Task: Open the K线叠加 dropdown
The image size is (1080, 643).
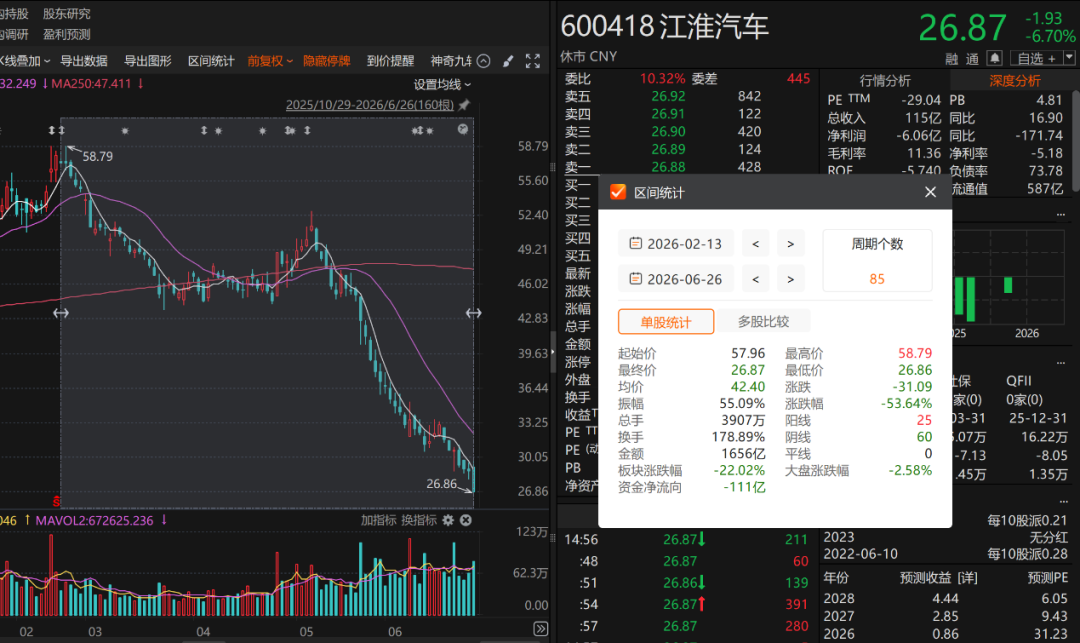Action: pos(25,61)
